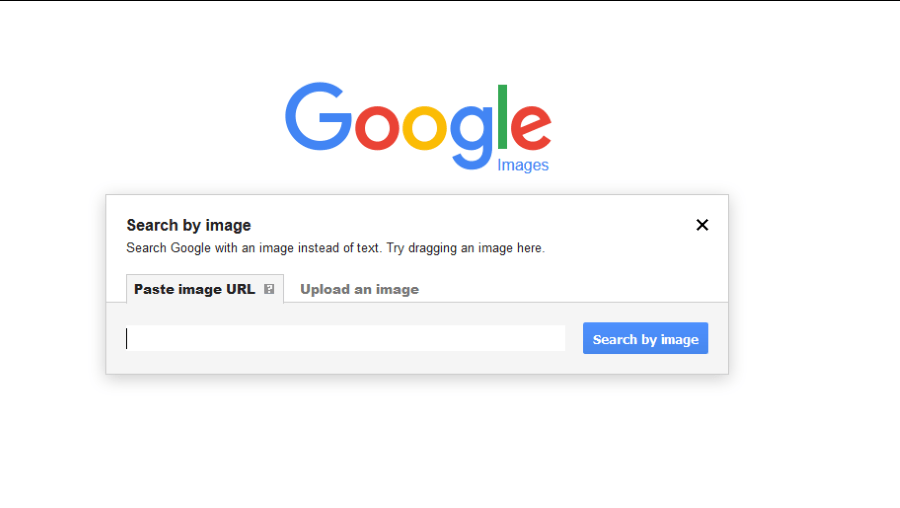Click the help icon beside Paste image URL
This screenshot has width=900, height=508.
[269, 289]
